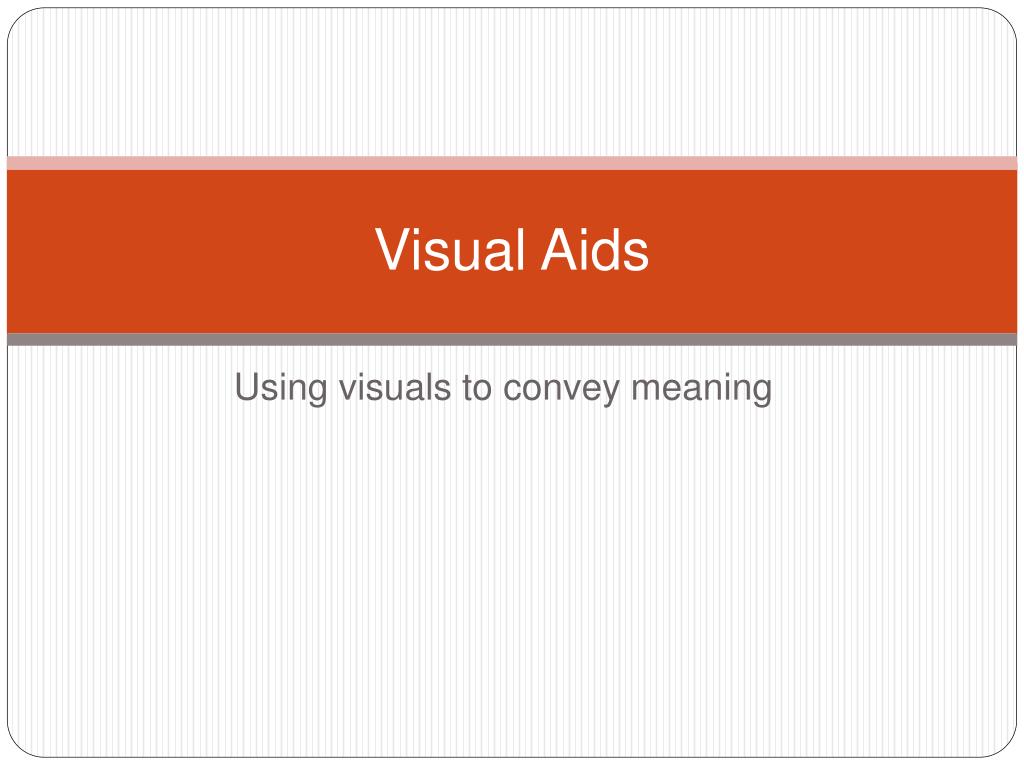Click the capital 'U' in 'Using'
Viewport: 1024px width, 768px height.
click(x=248, y=386)
